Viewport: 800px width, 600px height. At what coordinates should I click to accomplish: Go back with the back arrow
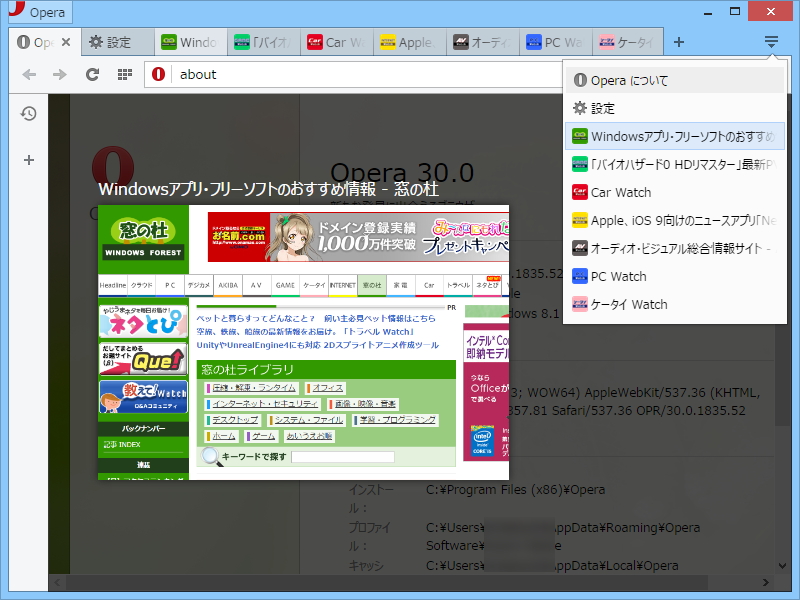[29, 74]
